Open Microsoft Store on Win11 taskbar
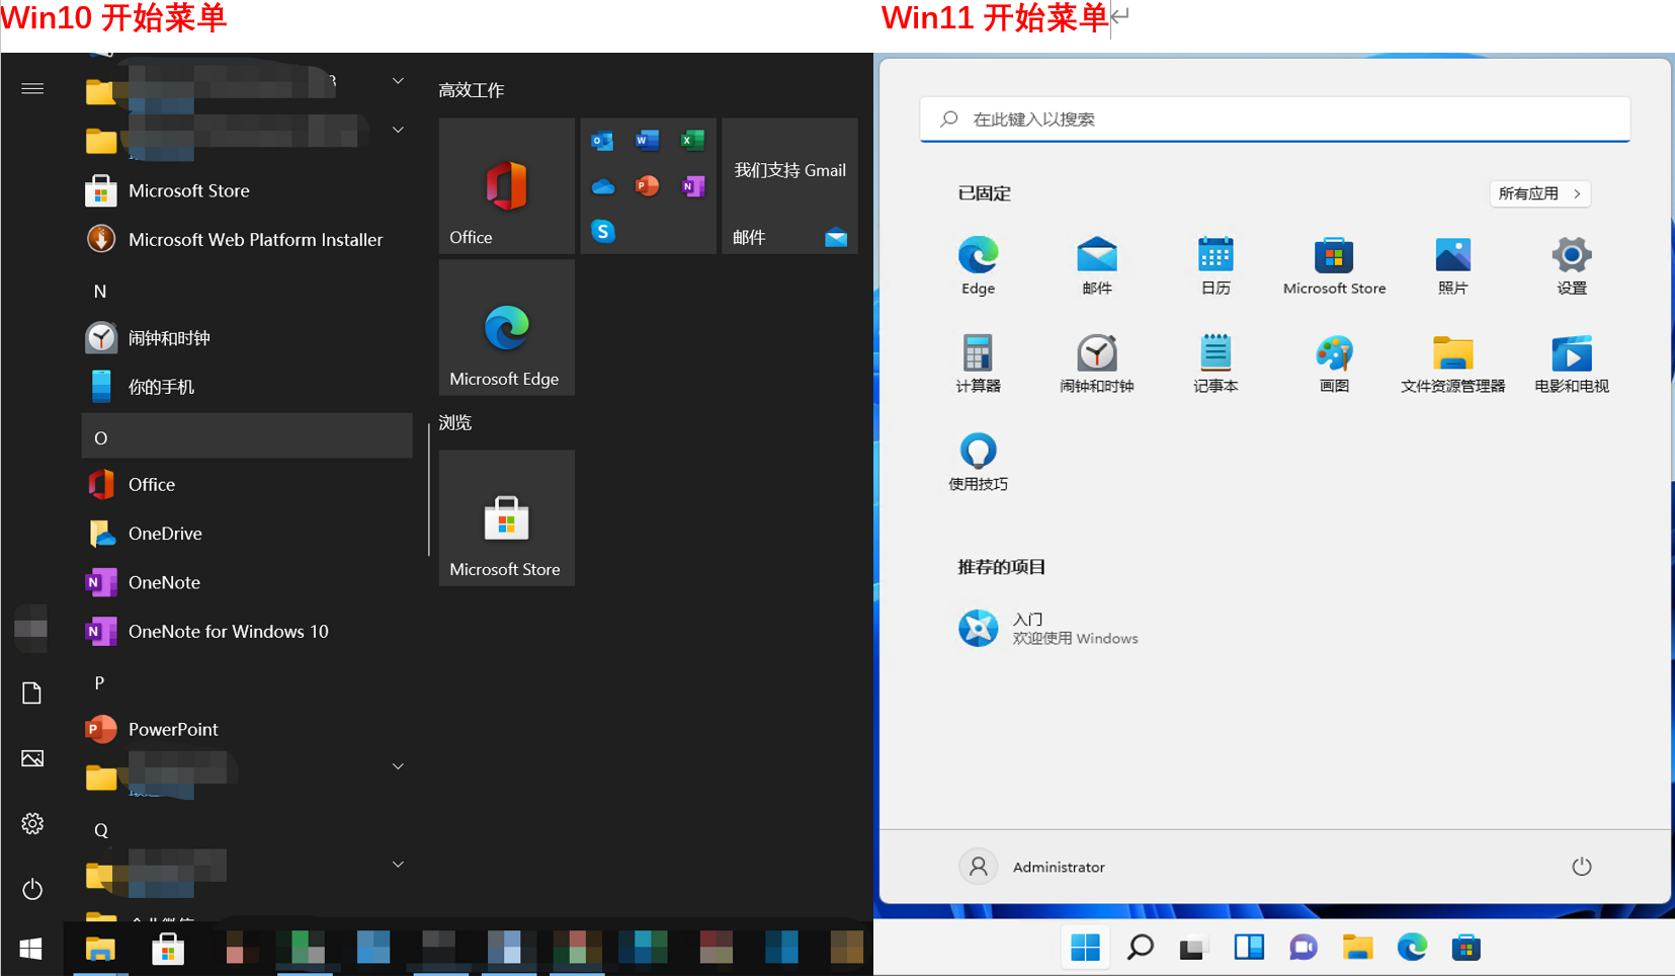This screenshot has width=1675, height=976. click(x=1466, y=946)
